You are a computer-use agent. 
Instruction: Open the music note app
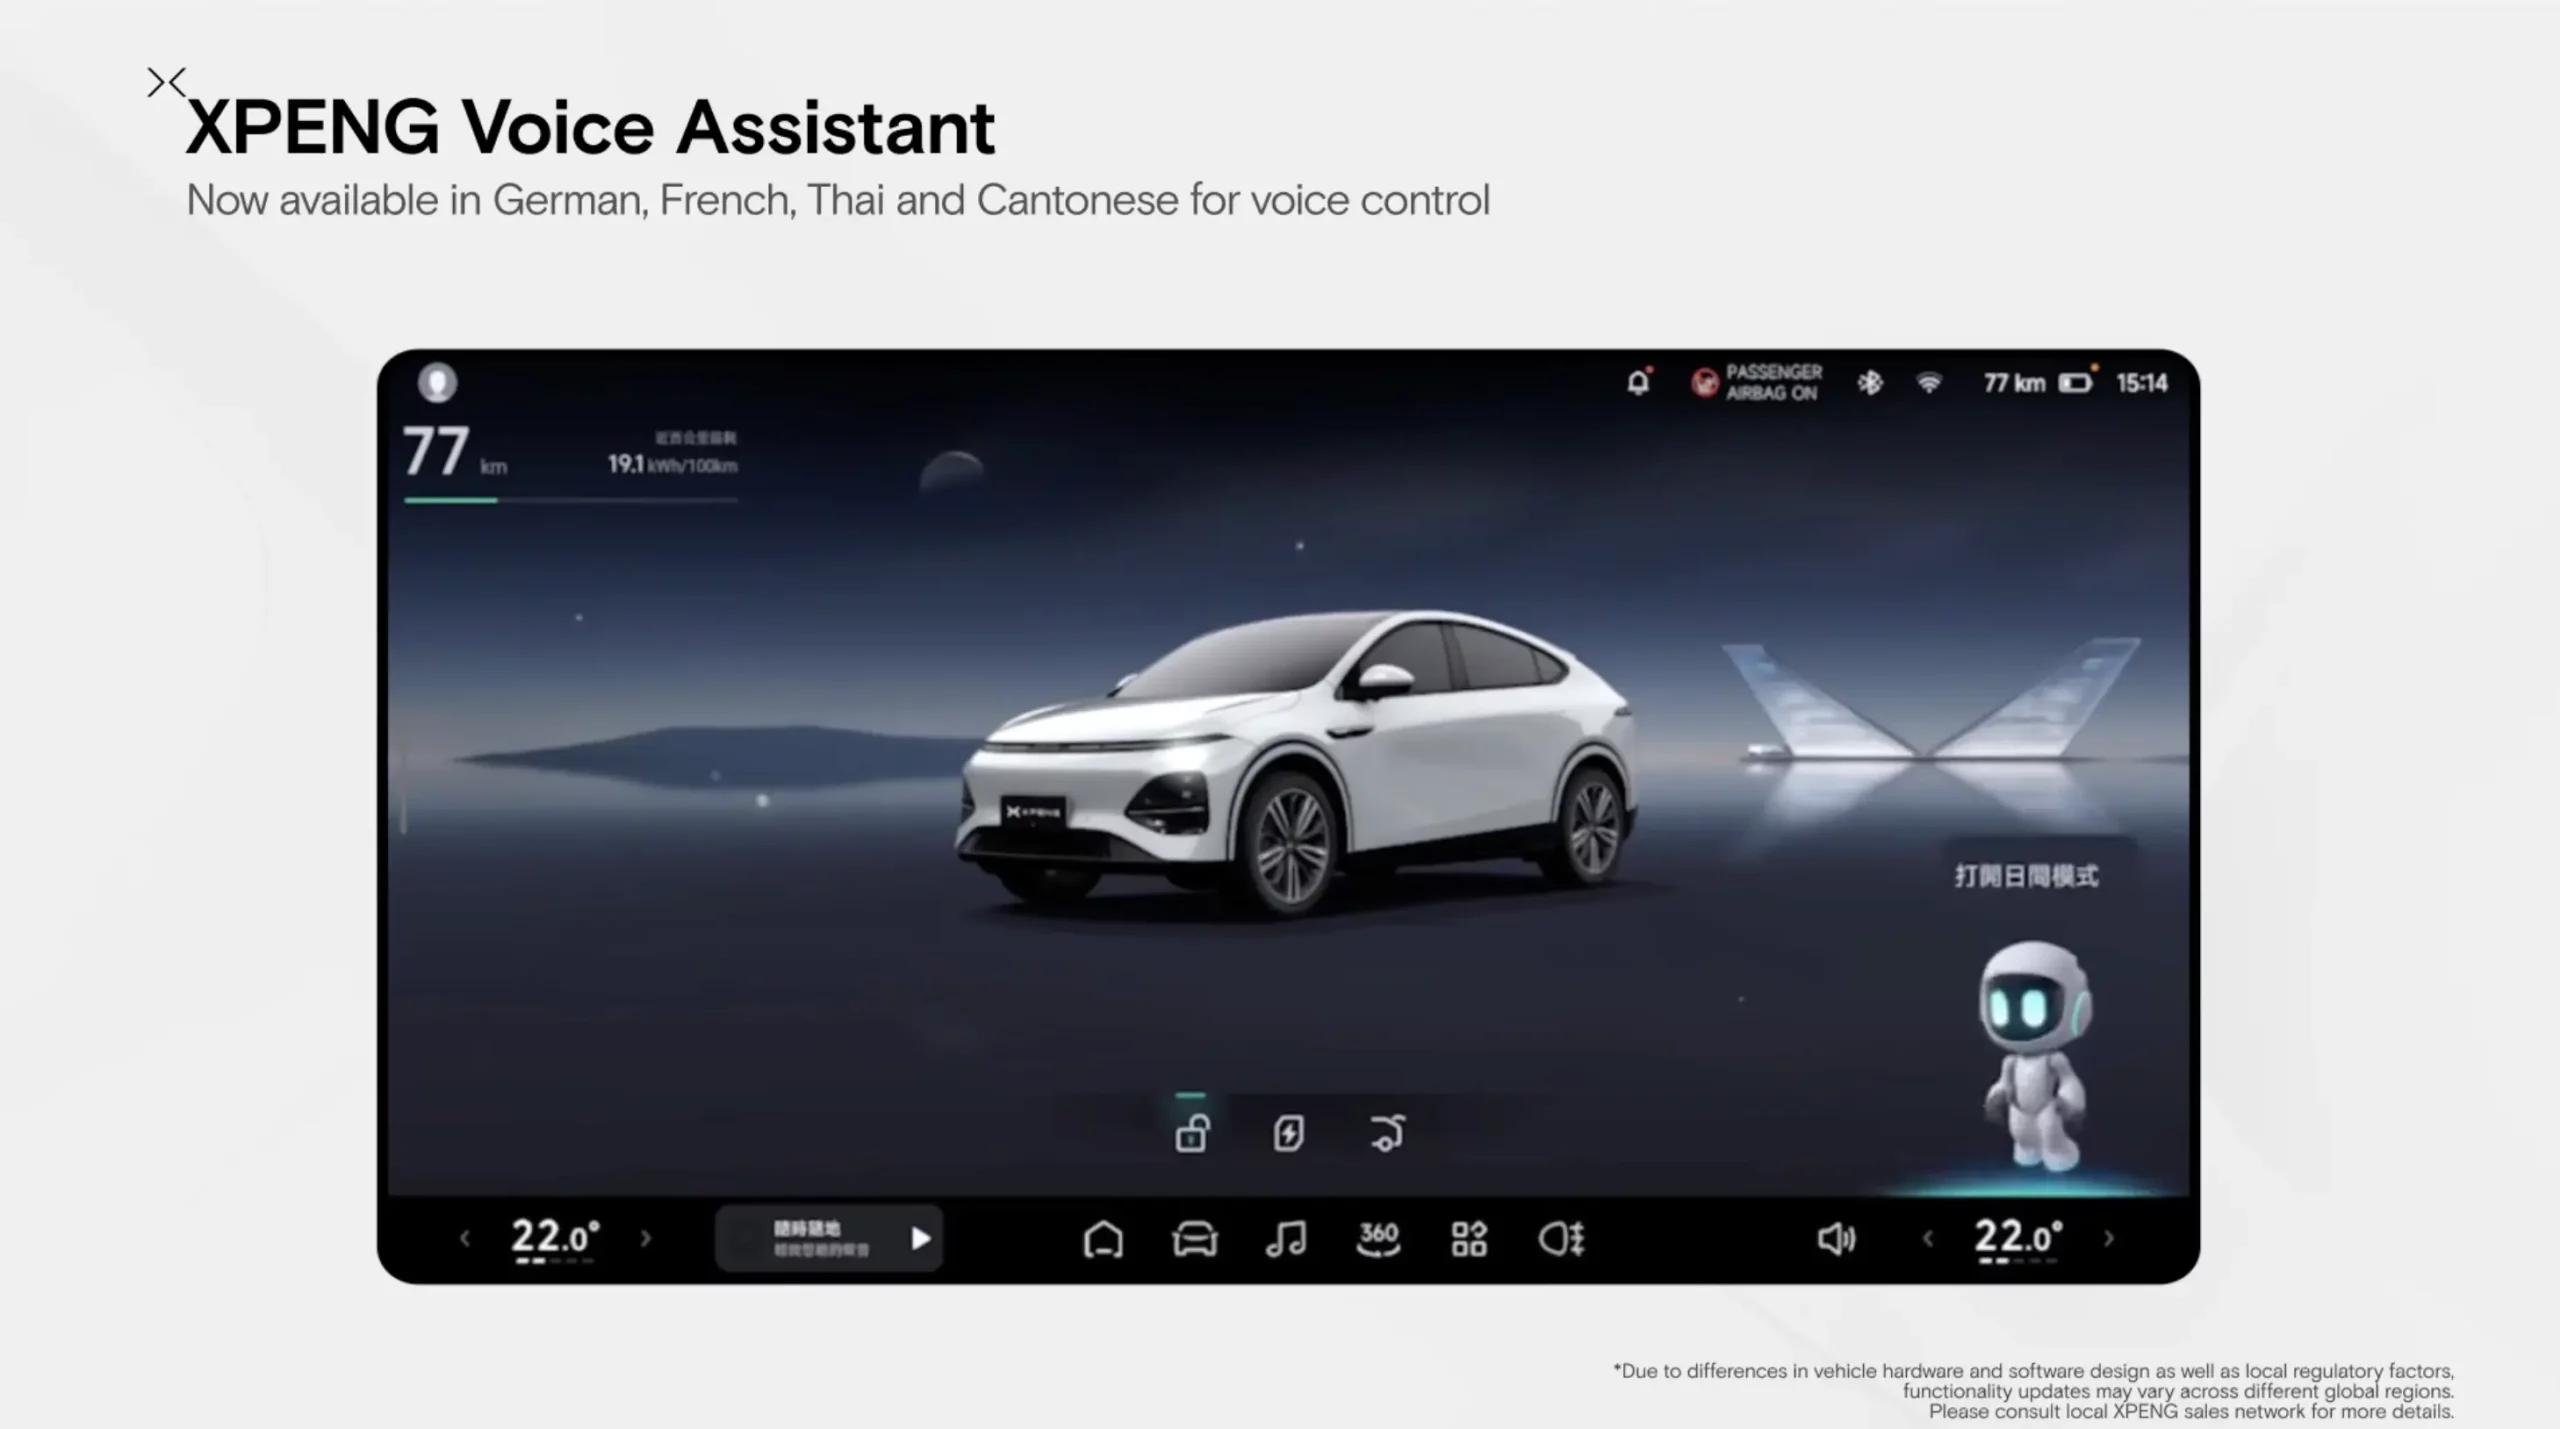pos(1286,1239)
